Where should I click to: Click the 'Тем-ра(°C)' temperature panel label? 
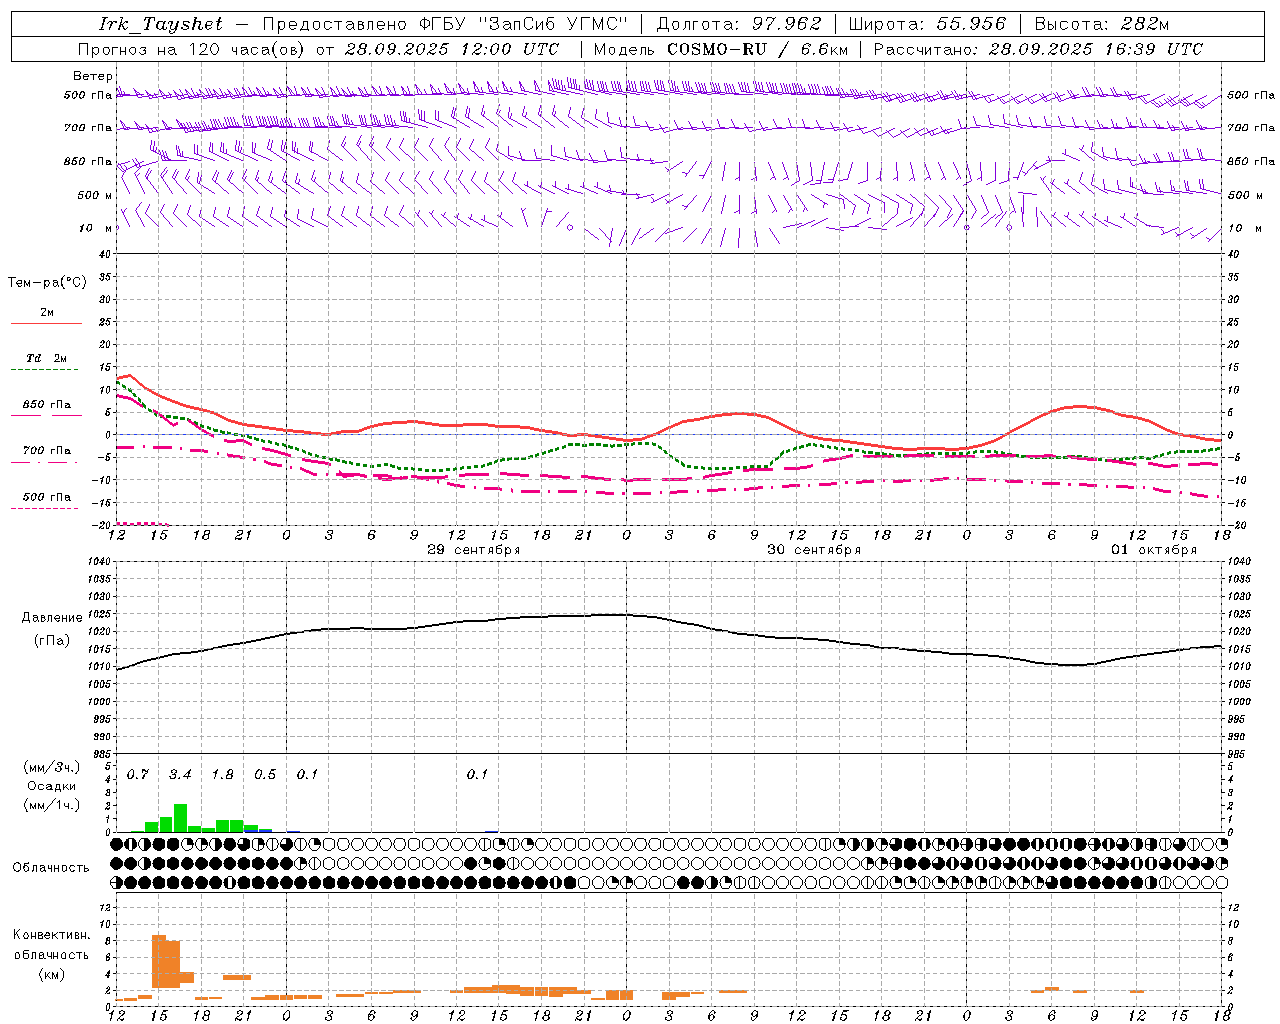pyautogui.click(x=47, y=283)
